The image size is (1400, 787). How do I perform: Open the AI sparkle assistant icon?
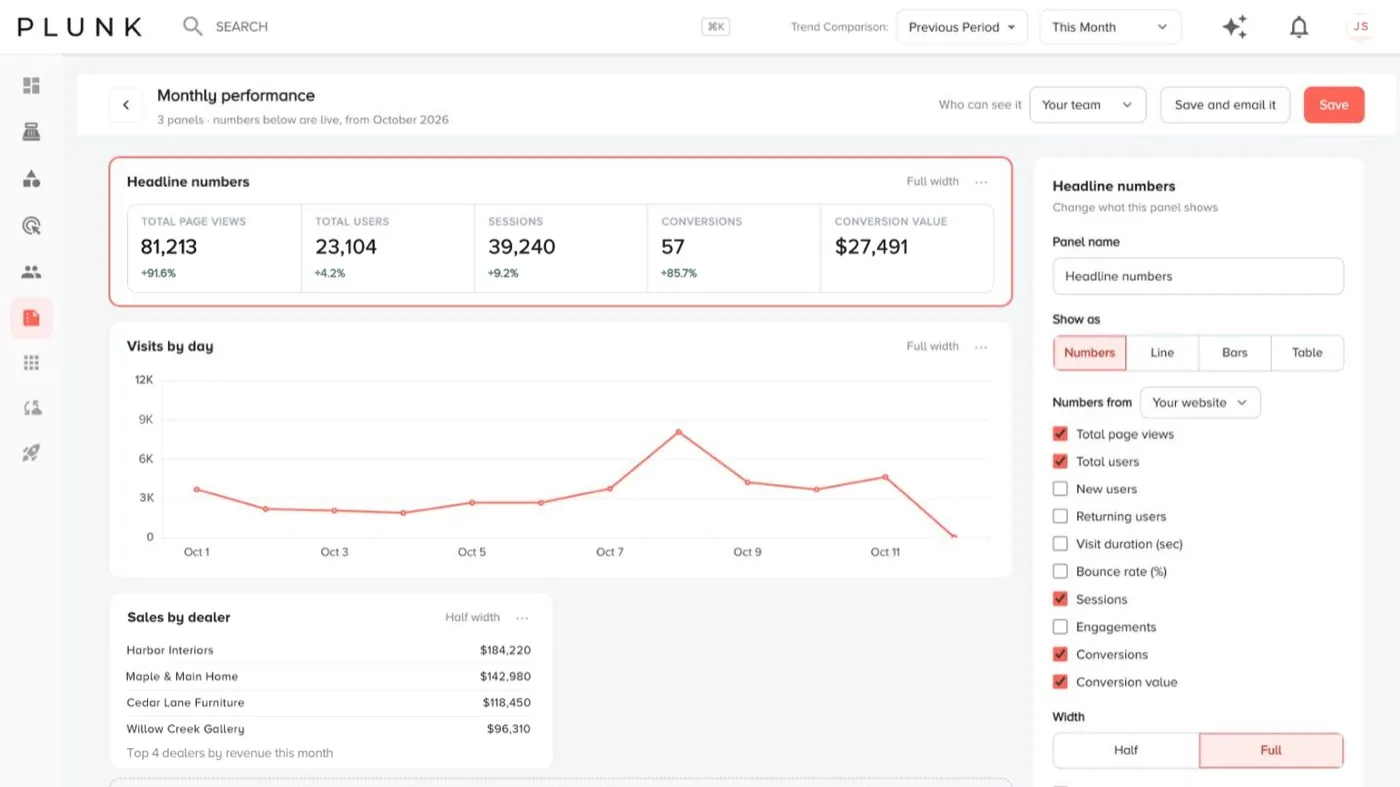tap(1235, 27)
